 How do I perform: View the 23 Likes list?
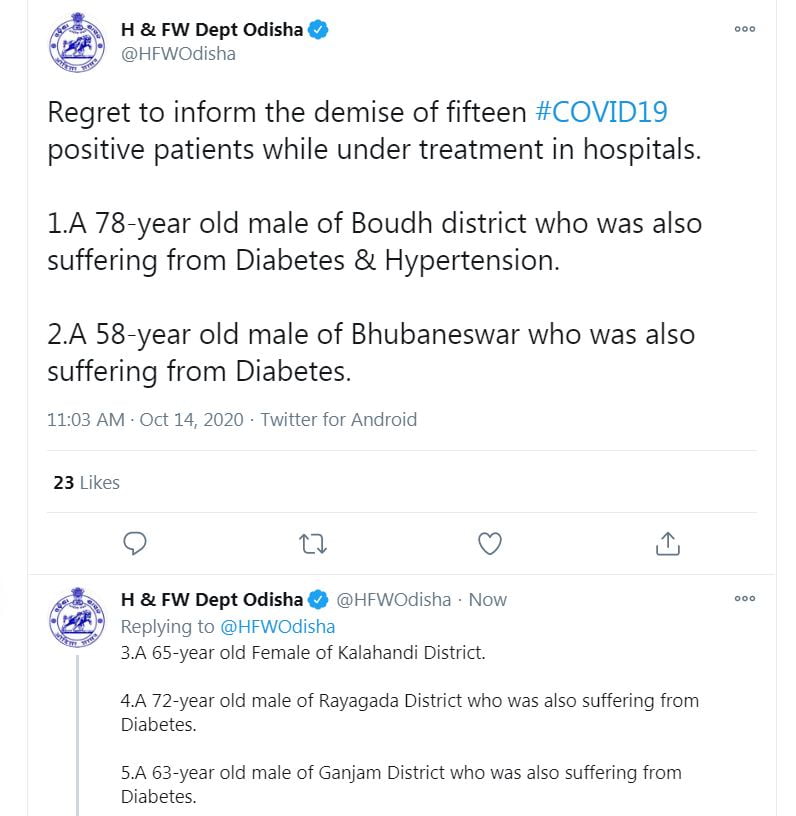point(86,482)
